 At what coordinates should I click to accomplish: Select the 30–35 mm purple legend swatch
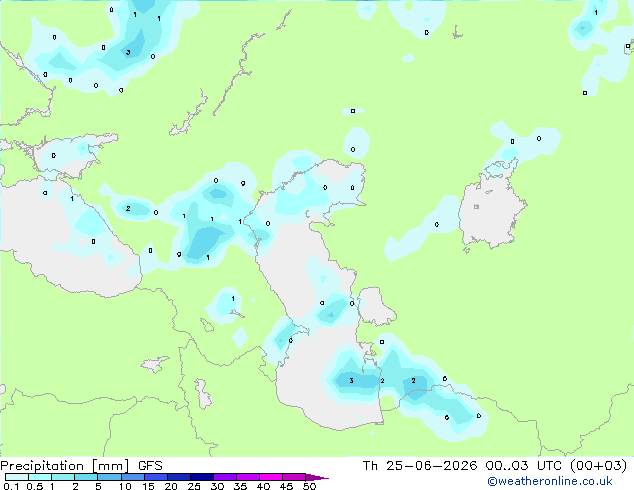(x=225, y=477)
